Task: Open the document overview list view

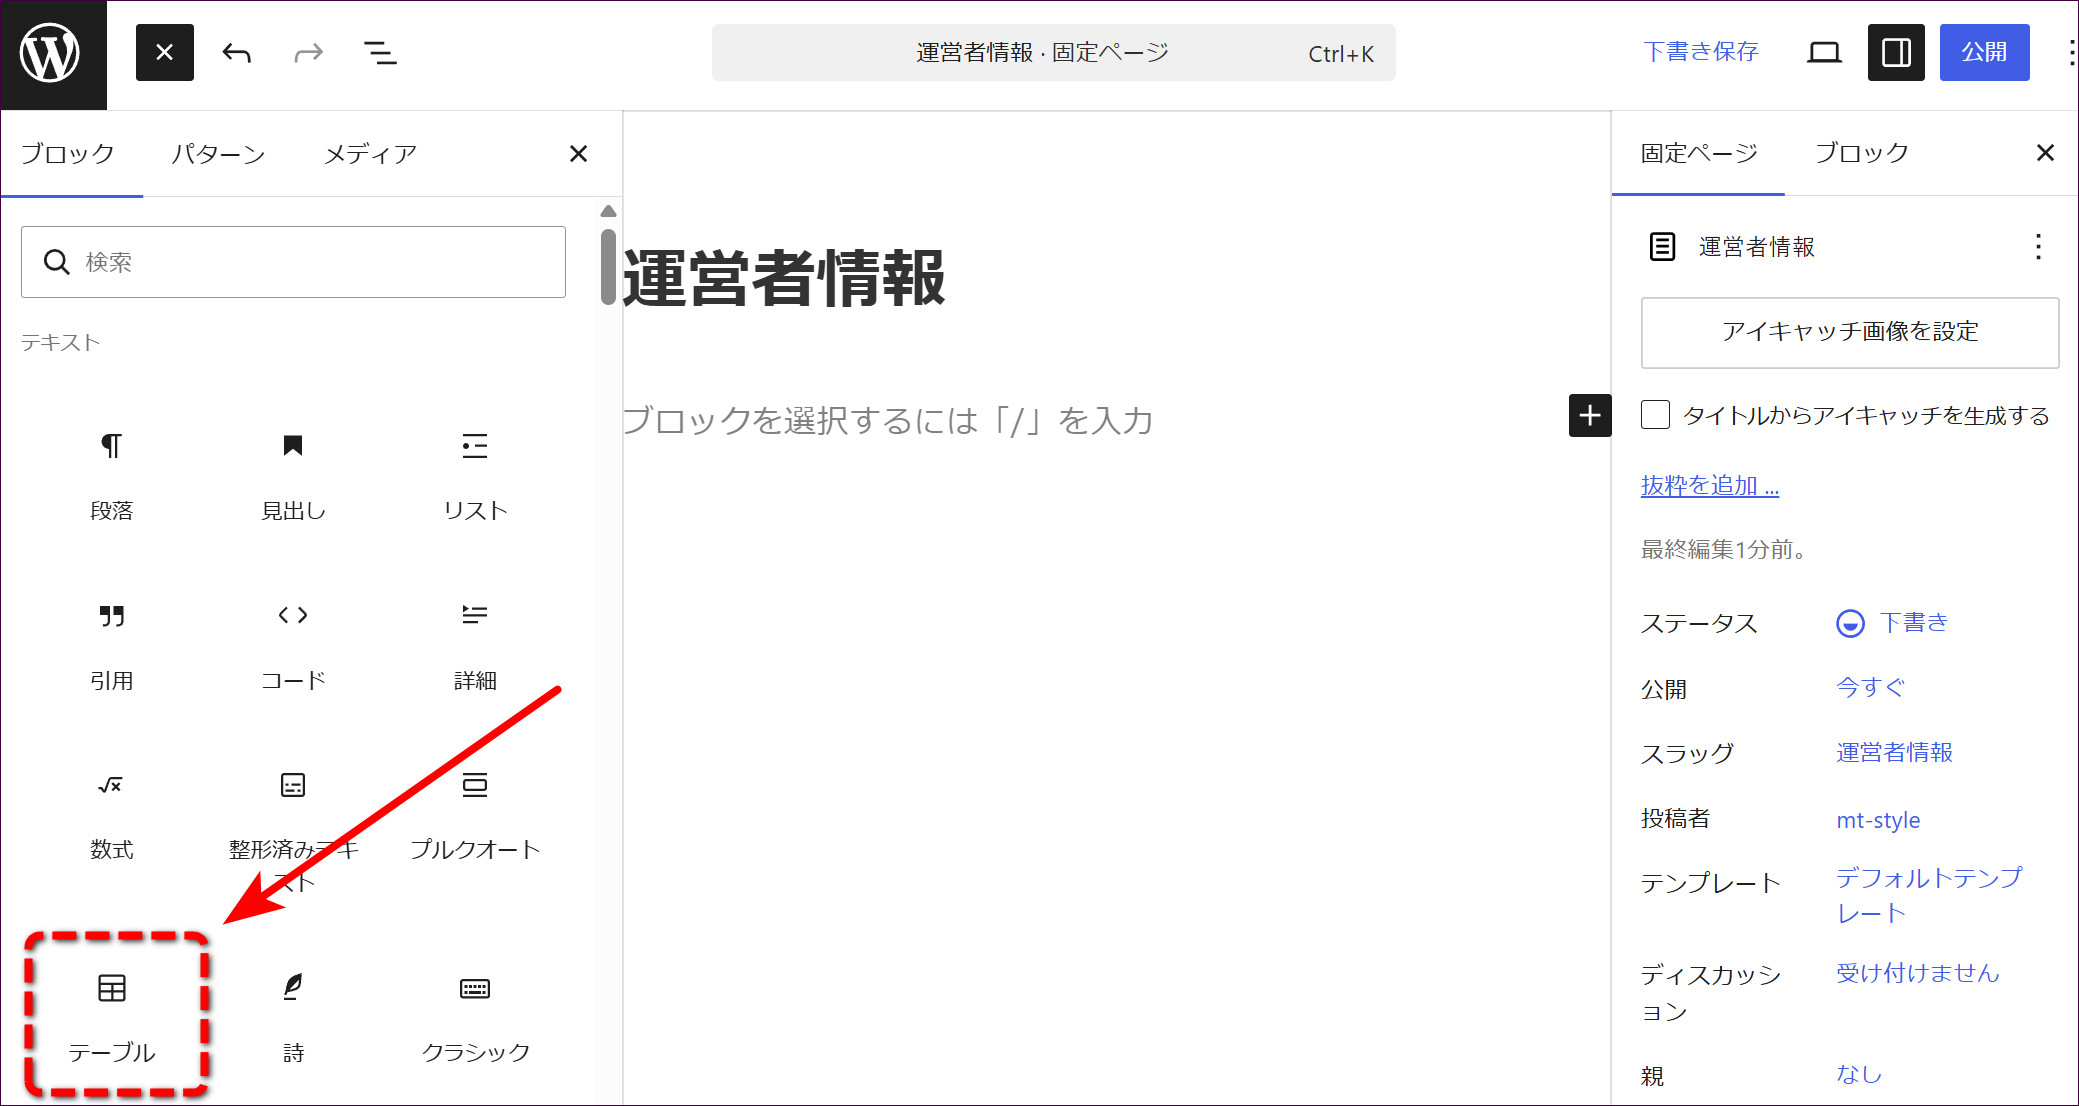Action: click(x=380, y=53)
